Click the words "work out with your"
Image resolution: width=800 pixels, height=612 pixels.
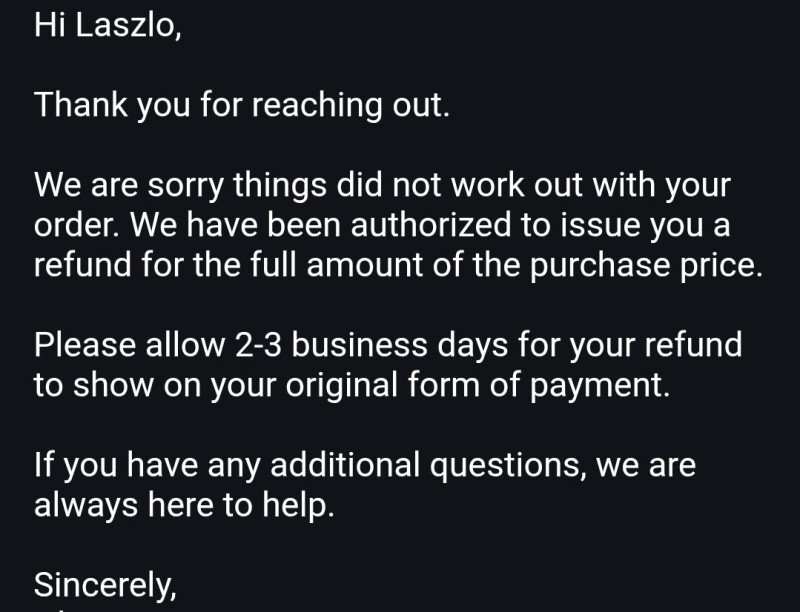tap(600, 186)
